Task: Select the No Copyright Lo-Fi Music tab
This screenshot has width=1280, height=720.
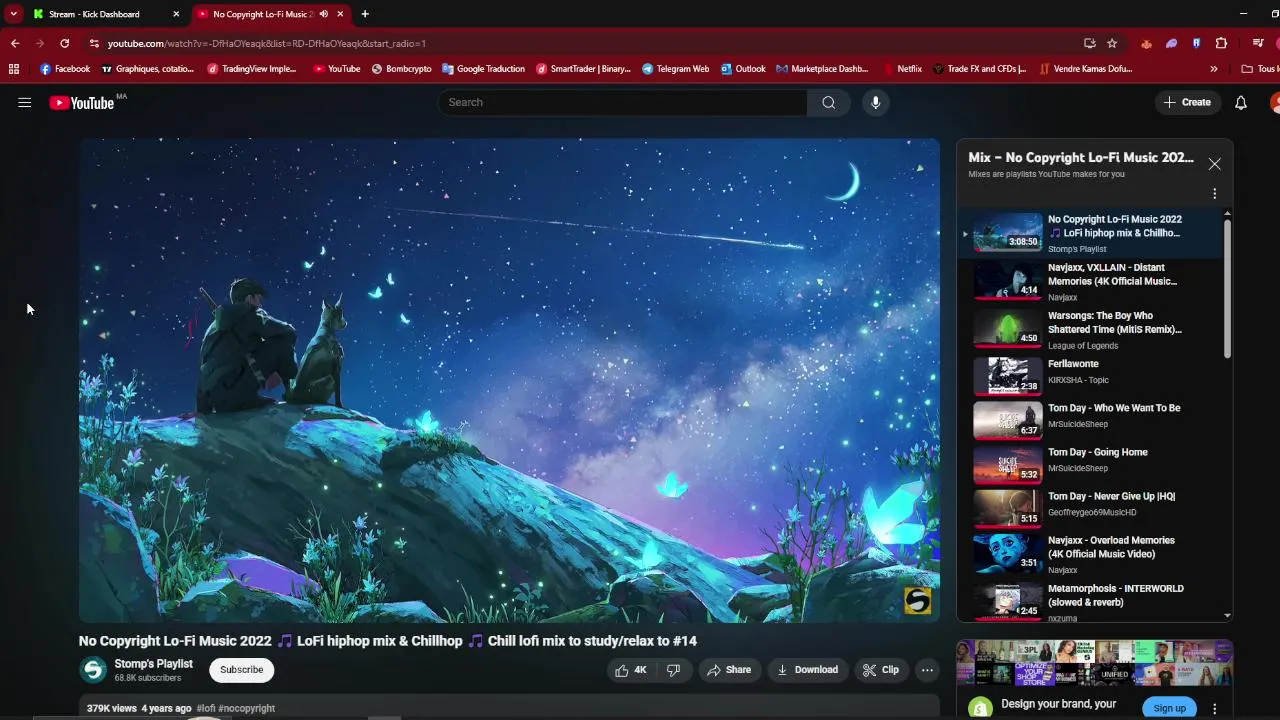Action: (264, 14)
